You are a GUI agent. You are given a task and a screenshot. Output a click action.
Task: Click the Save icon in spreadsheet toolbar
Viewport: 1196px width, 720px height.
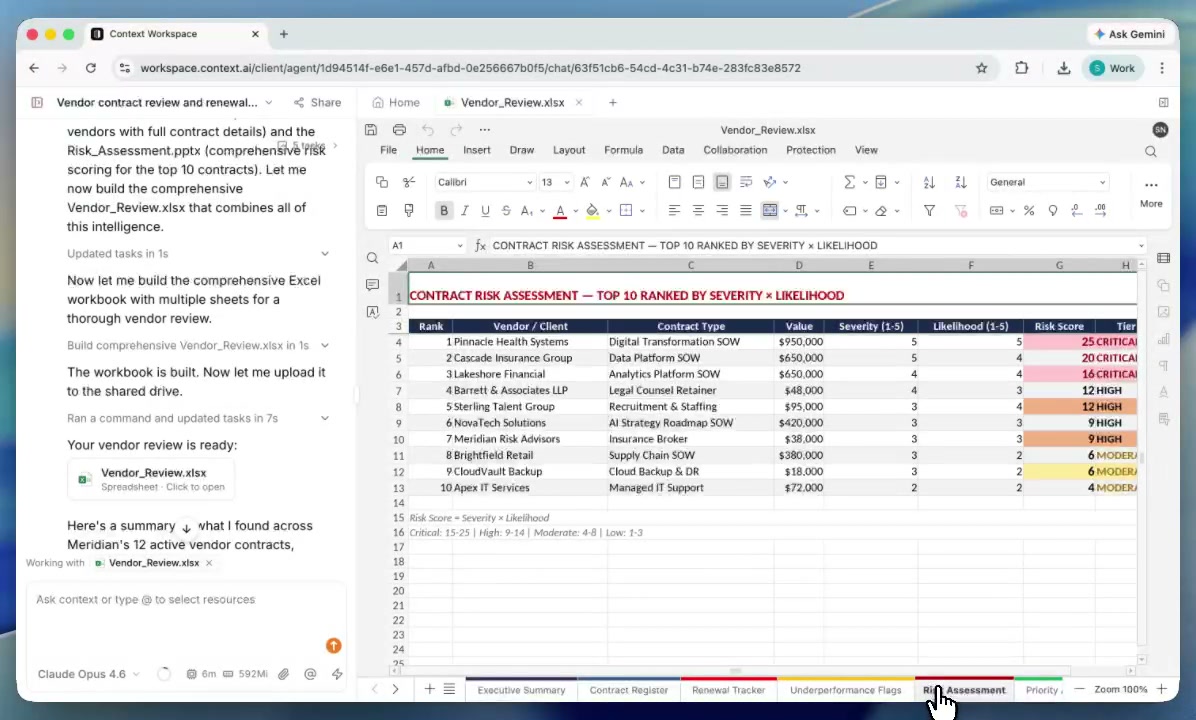pos(371,130)
